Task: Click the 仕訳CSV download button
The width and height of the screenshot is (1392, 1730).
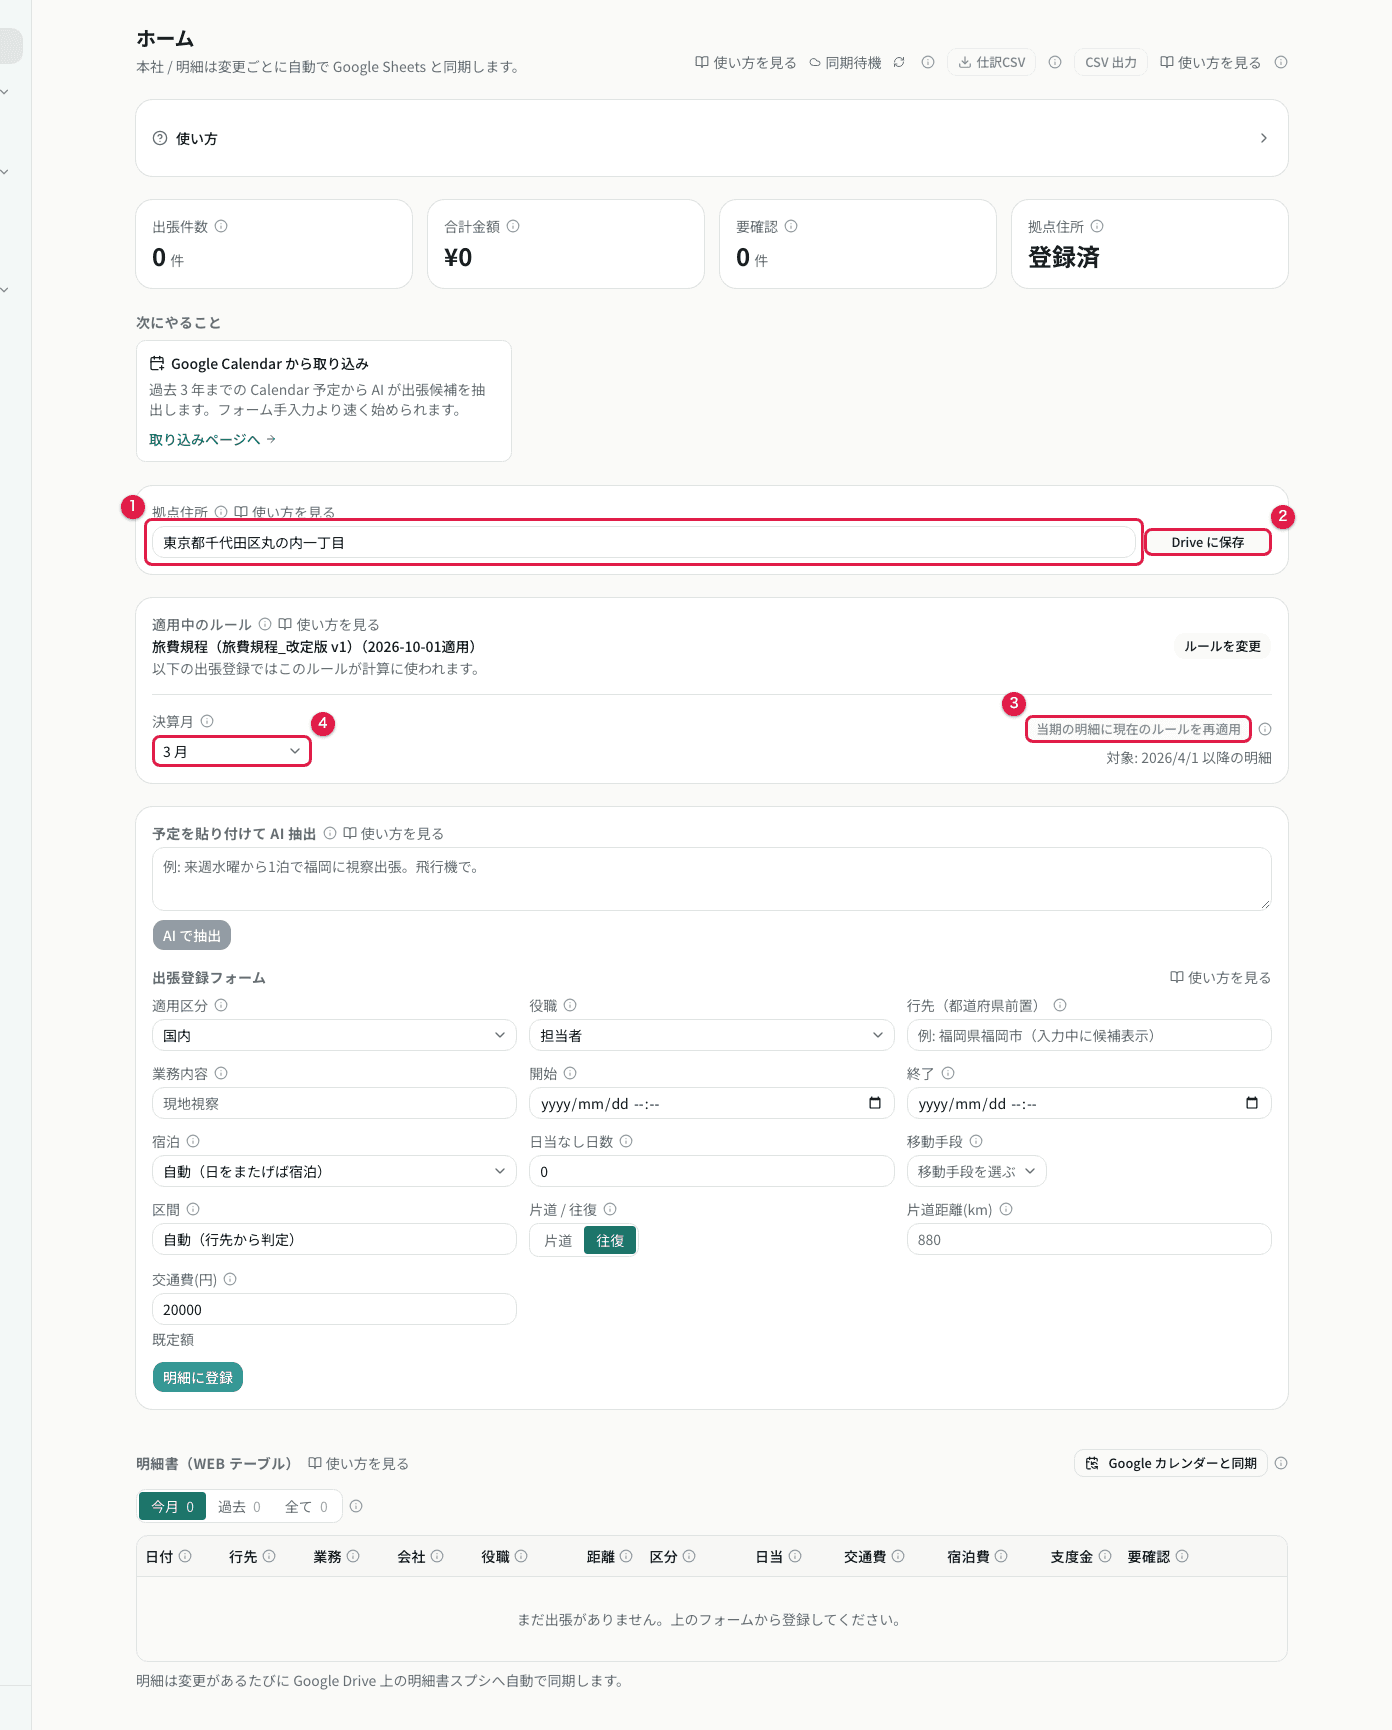Action: pos(992,62)
